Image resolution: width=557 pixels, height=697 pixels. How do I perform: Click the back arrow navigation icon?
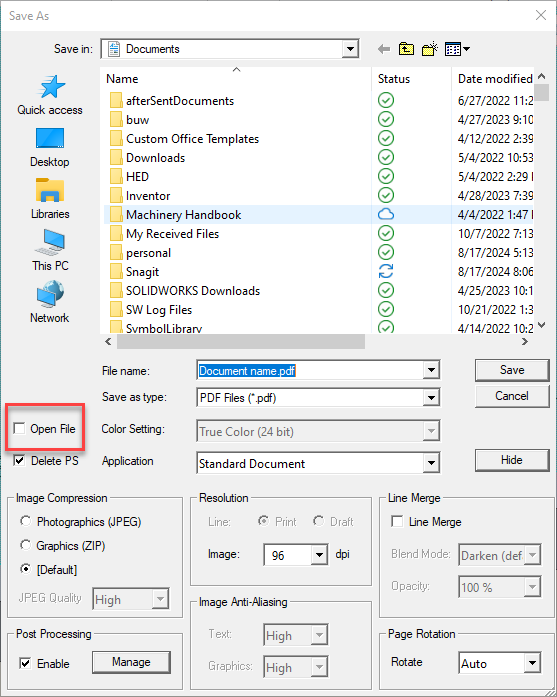coord(384,49)
